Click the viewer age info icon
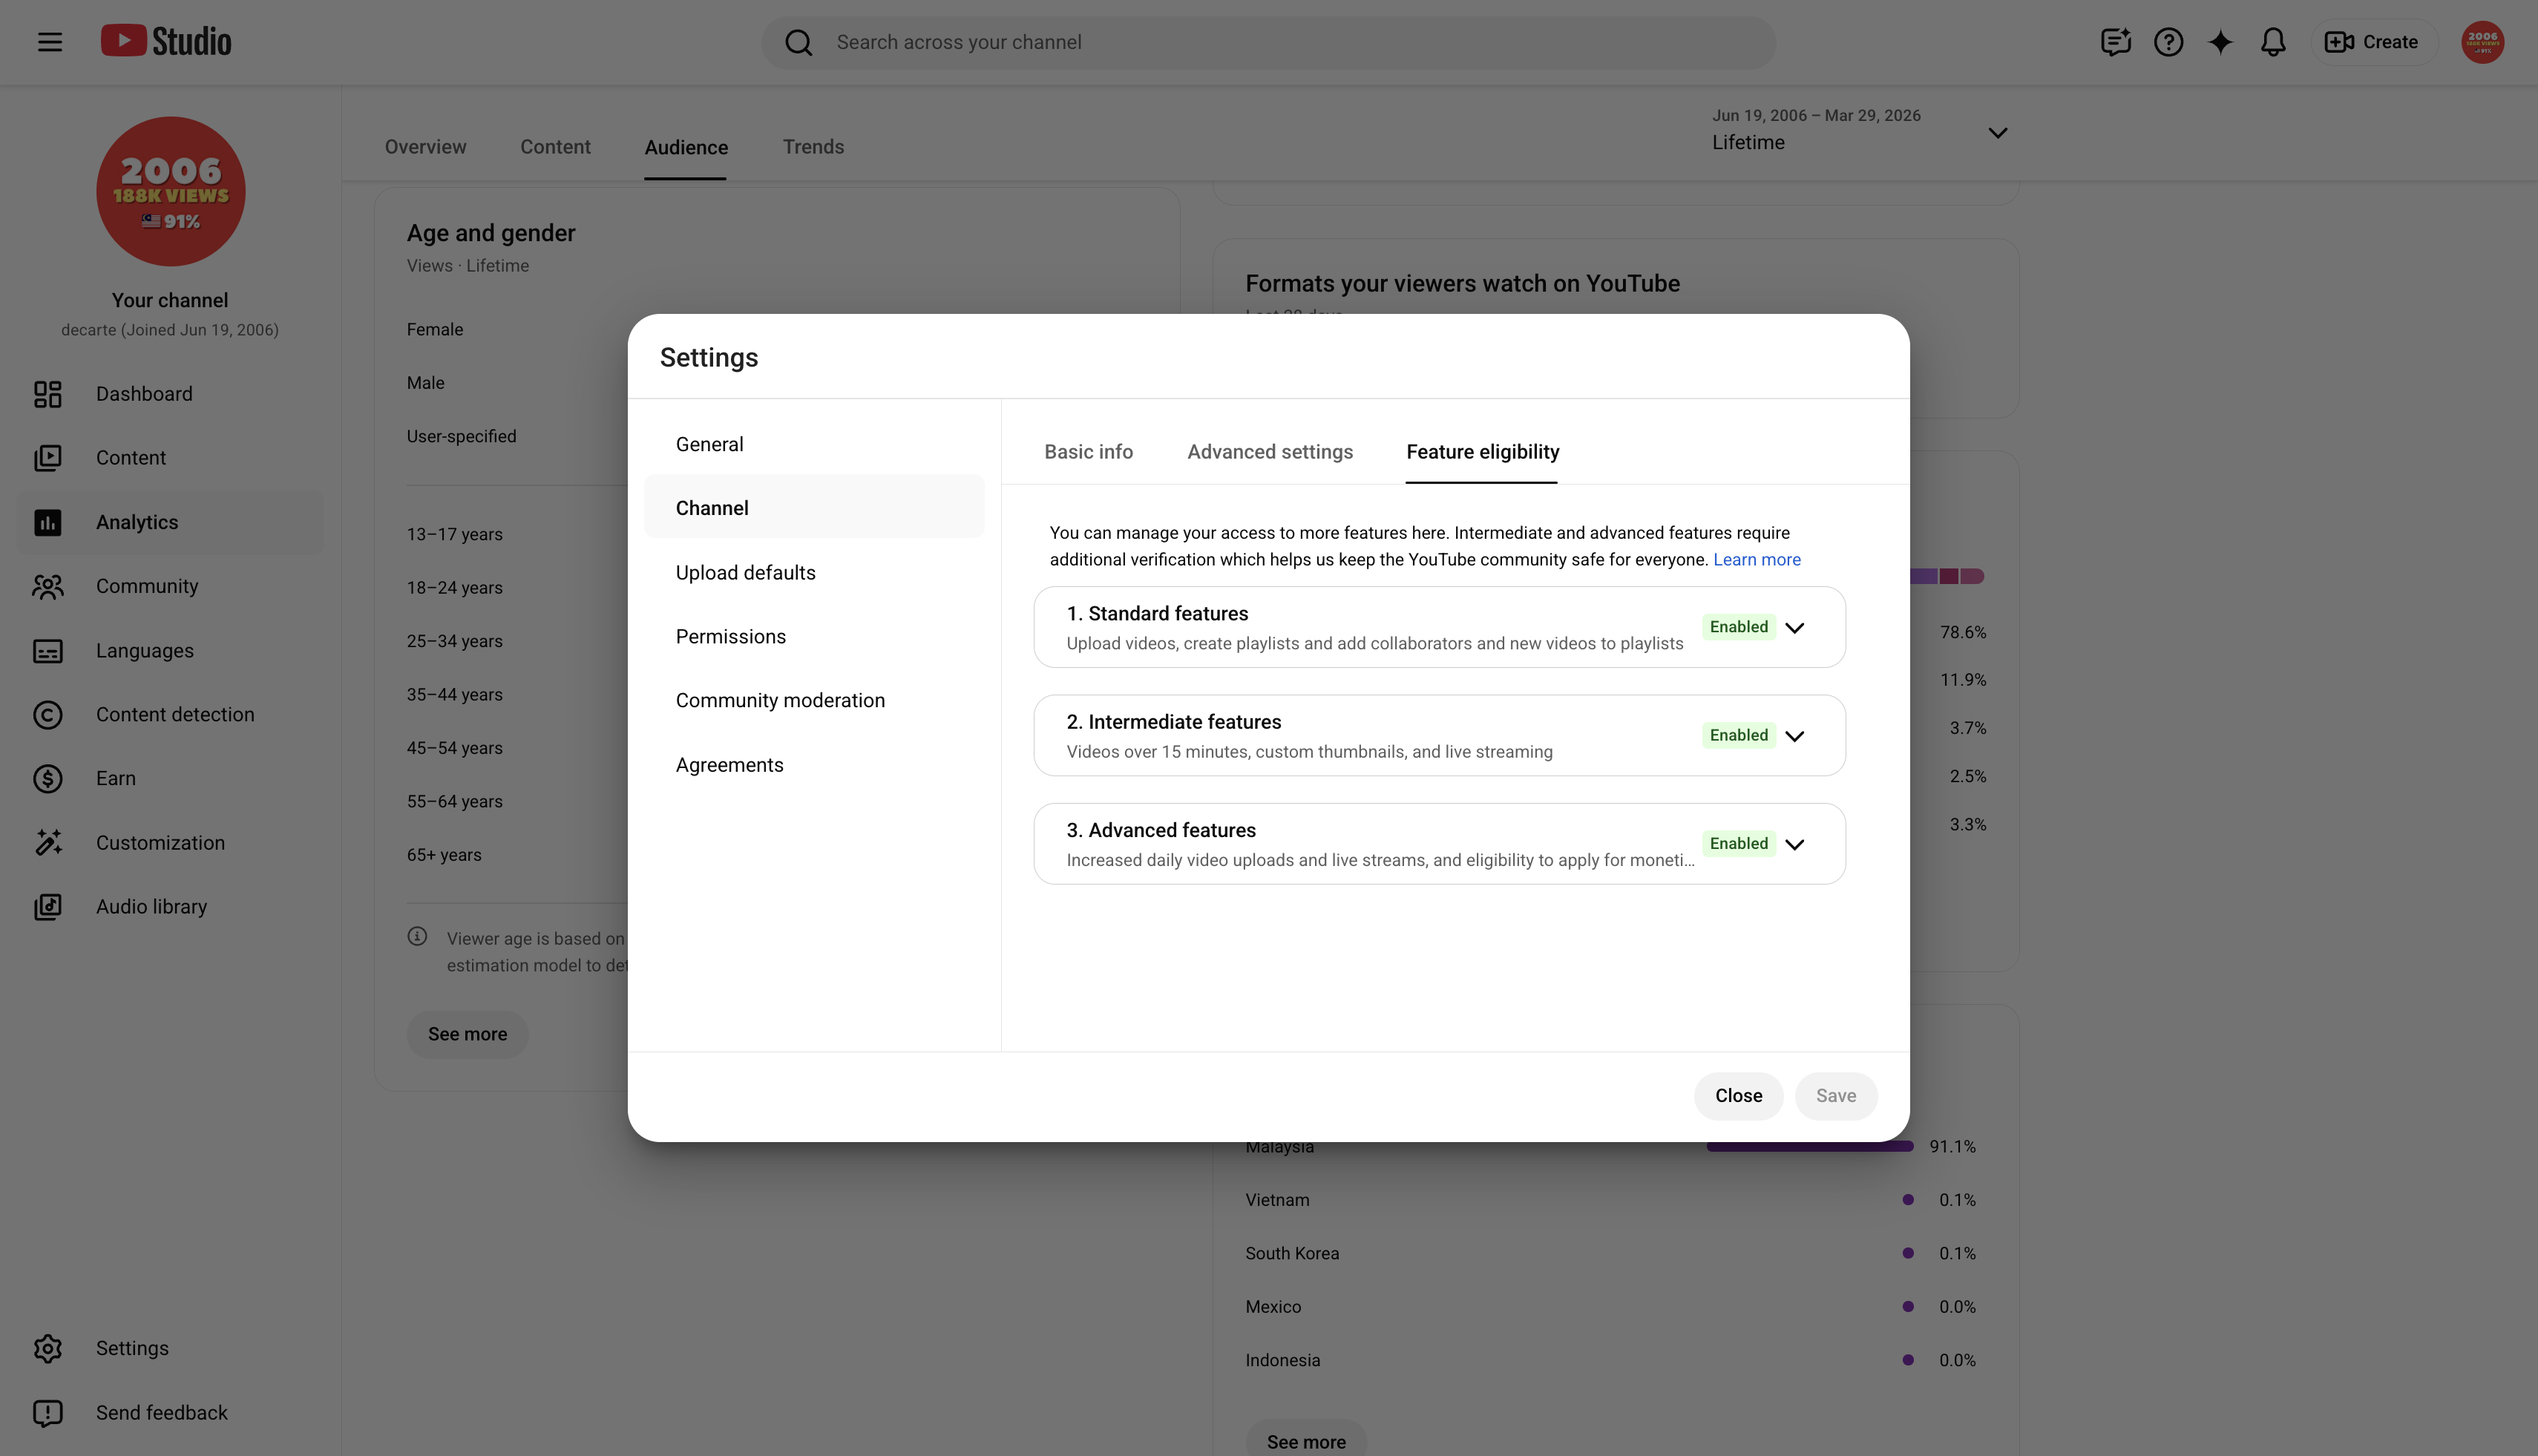Viewport: 2538px width, 1456px height. (x=417, y=936)
